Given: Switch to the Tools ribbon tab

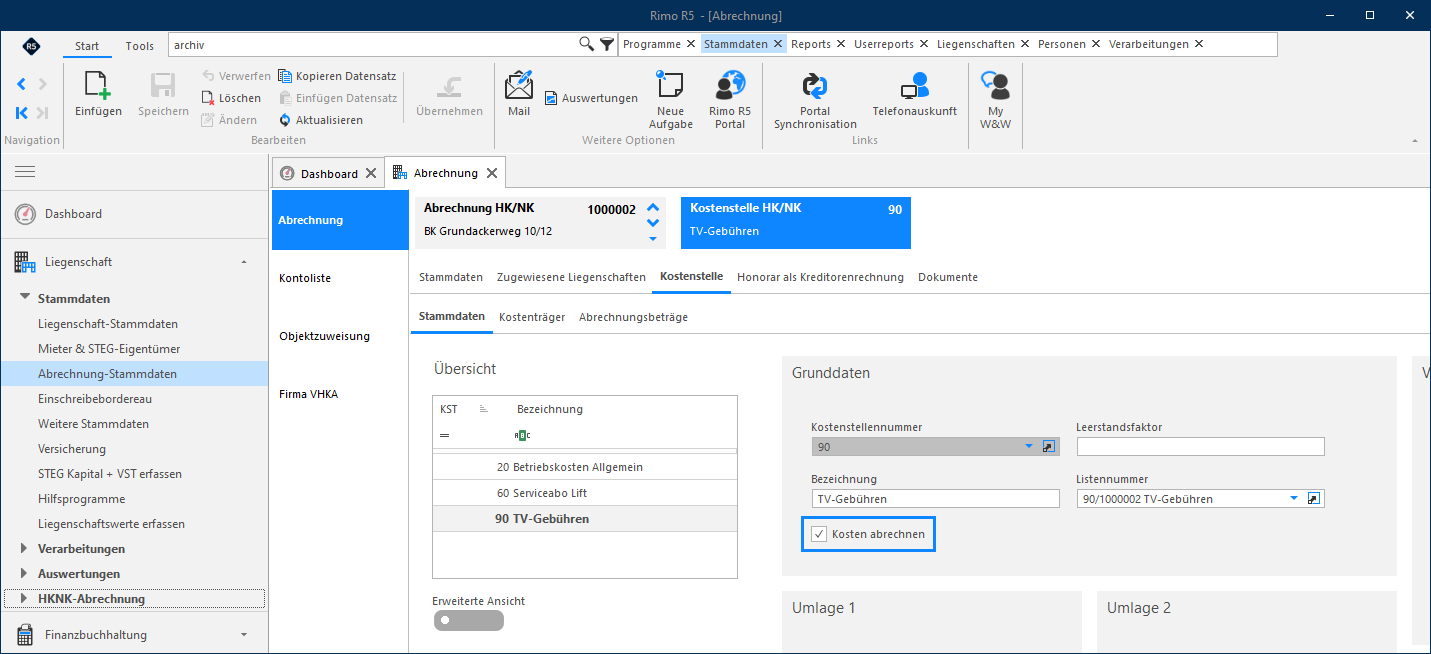Looking at the screenshot, I should (x=140, y=46).
